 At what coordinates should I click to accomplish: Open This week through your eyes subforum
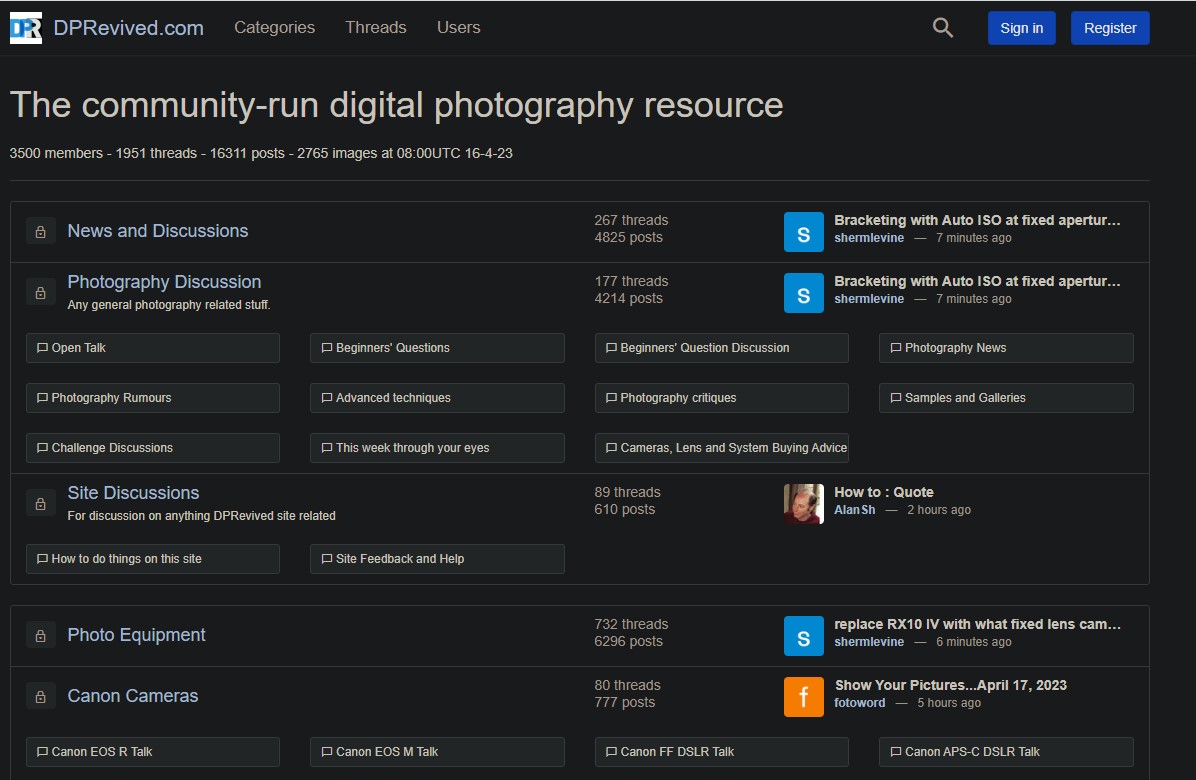click(x=437, y=448)
